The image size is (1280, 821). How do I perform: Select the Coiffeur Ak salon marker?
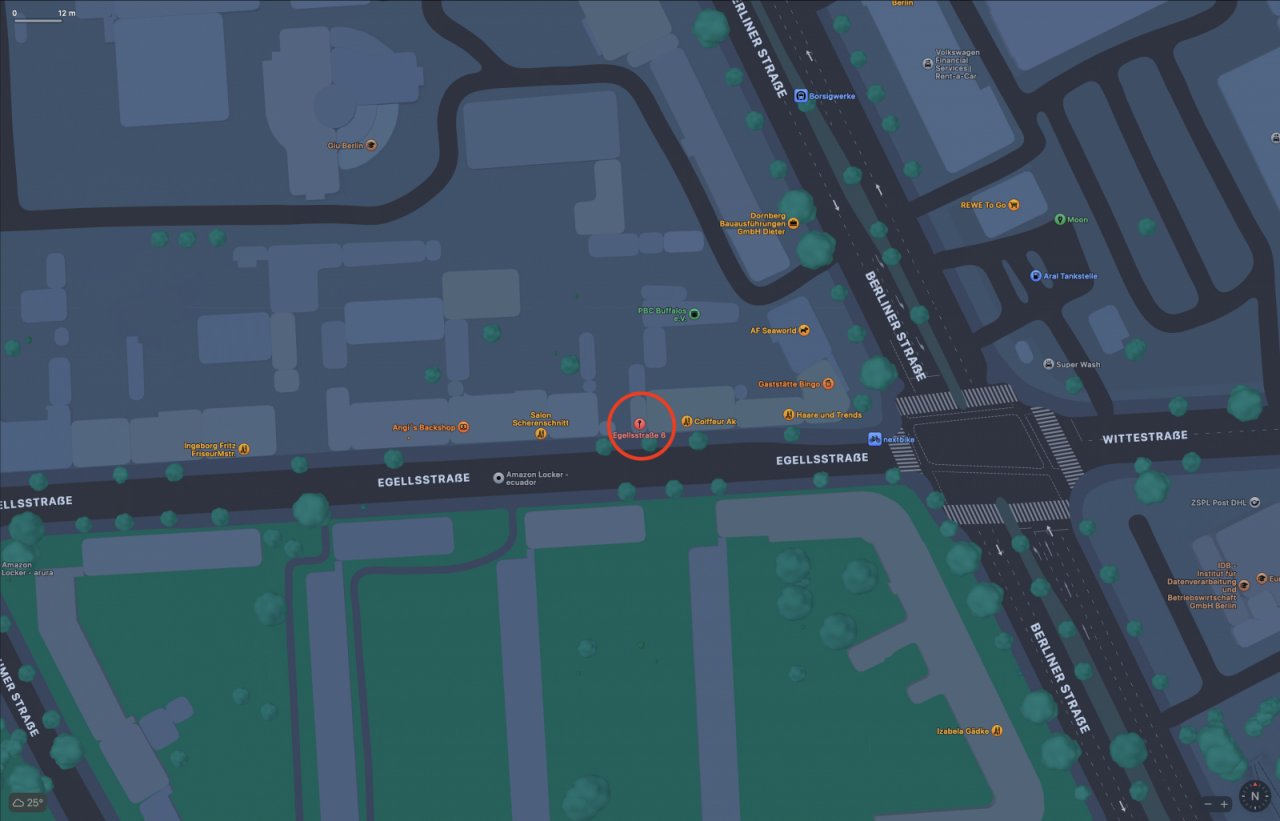point(686,421)
